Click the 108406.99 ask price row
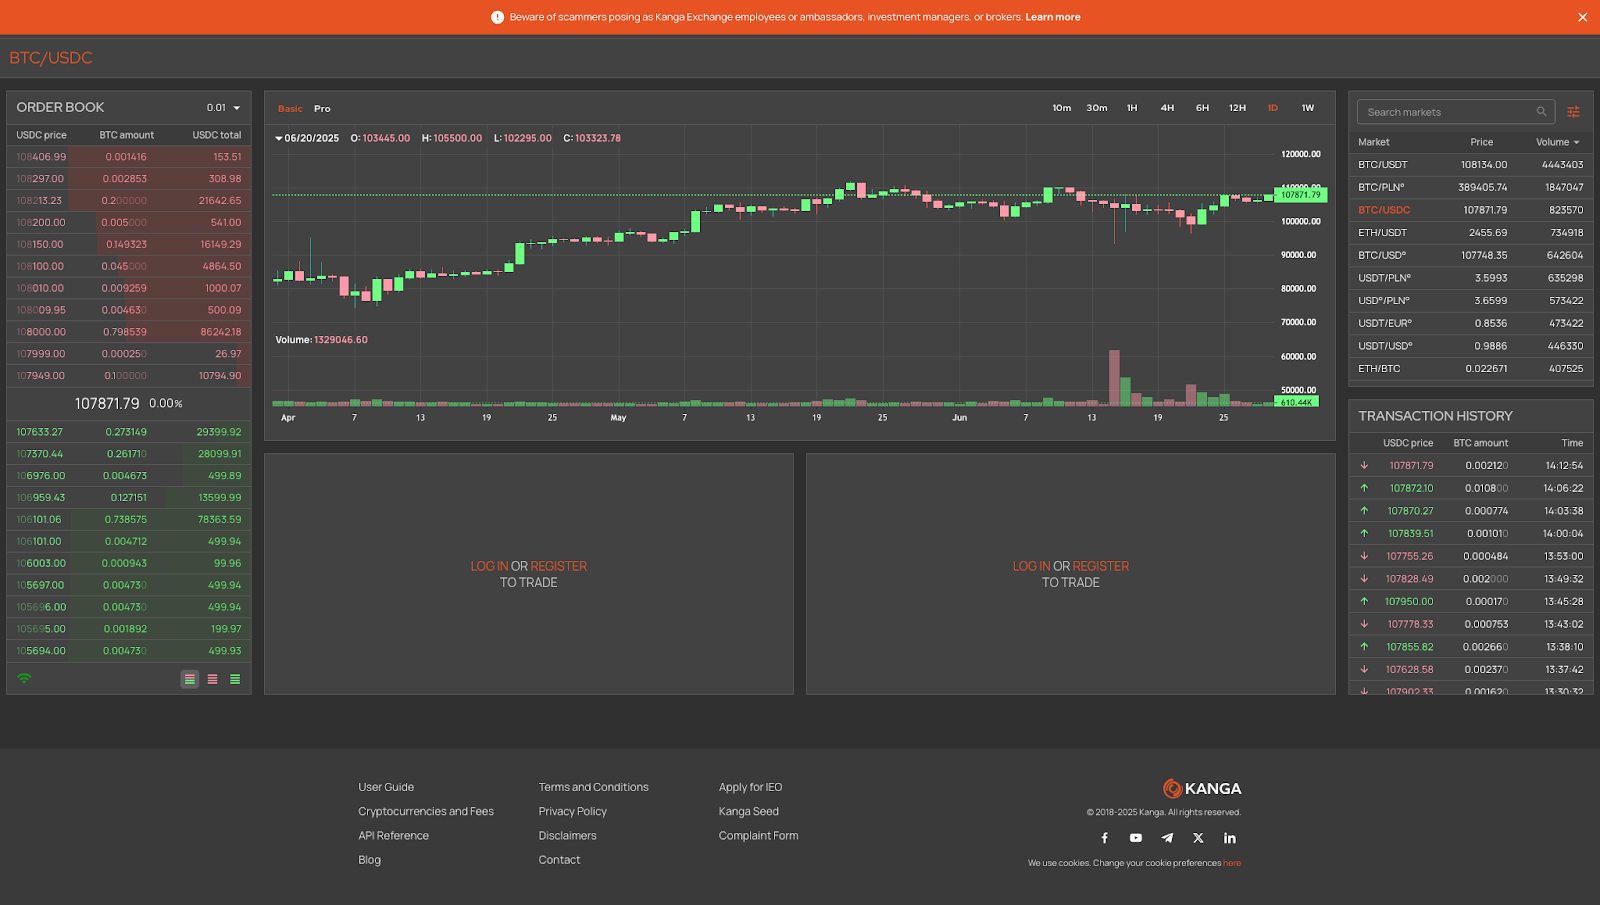Screen dimensions: 1600x905 click(x=129, y=157)
